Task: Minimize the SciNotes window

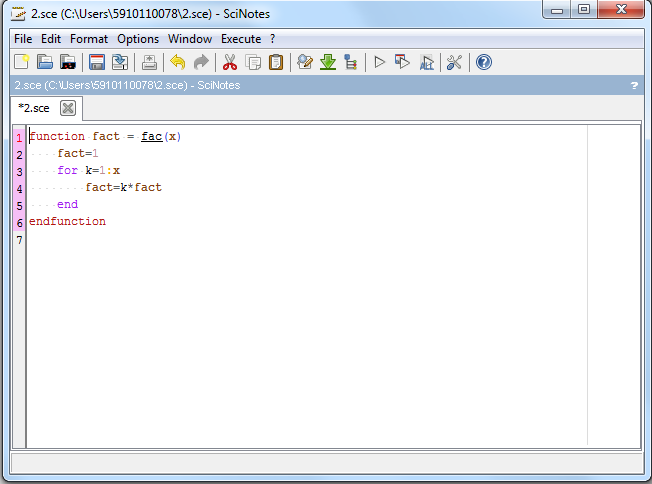Action: 557,9
